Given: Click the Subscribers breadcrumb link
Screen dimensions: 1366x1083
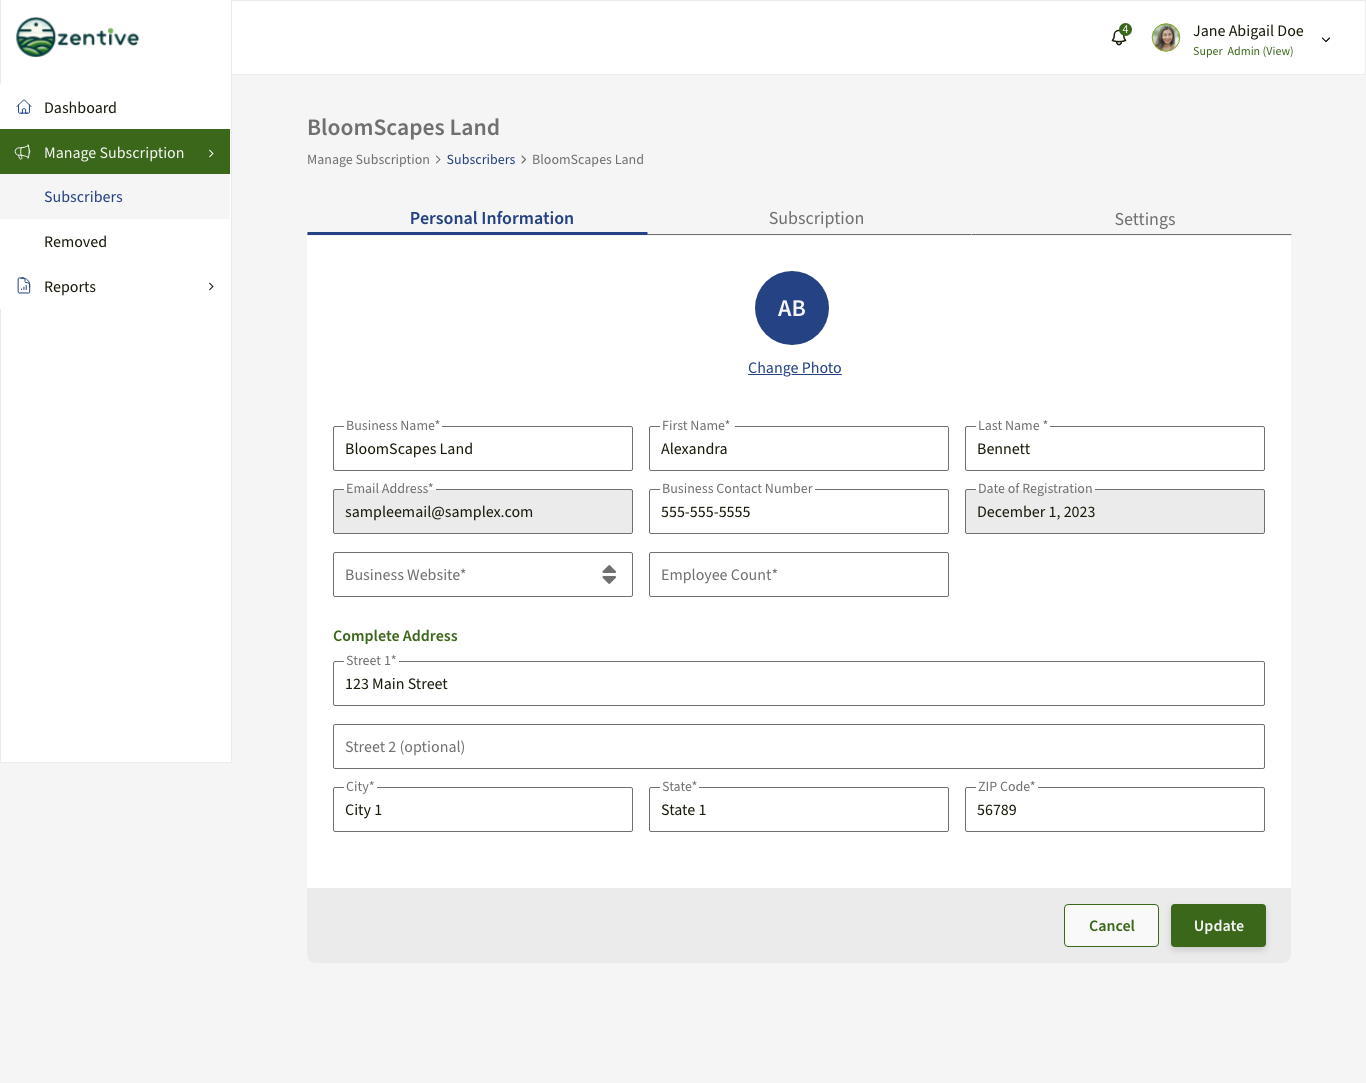Looking at the screenshot, I should tap(480, 160).
